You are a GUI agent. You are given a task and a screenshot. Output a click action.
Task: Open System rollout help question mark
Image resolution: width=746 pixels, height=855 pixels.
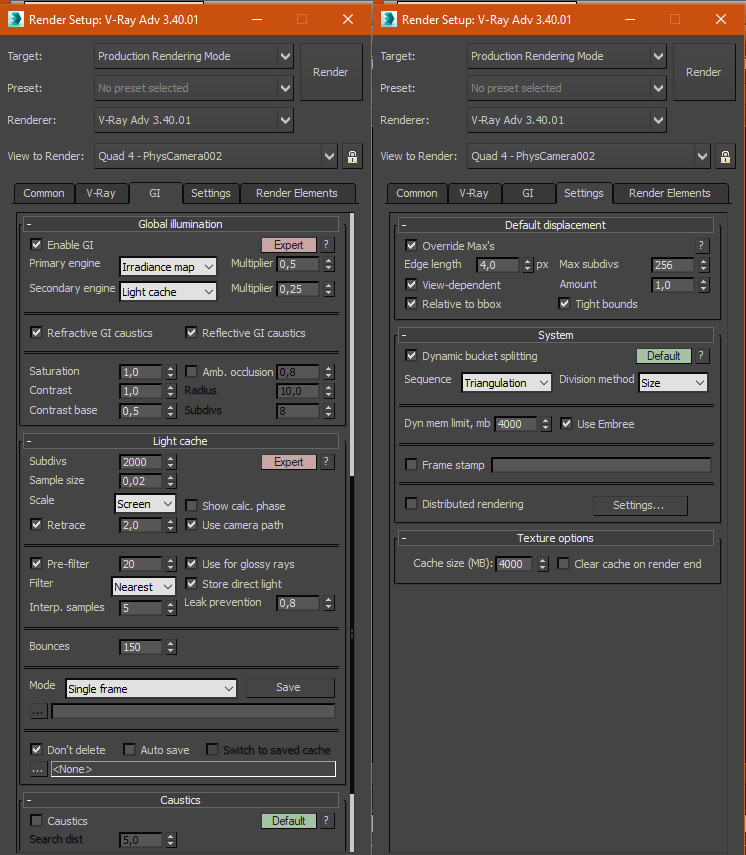pos(702,356)
